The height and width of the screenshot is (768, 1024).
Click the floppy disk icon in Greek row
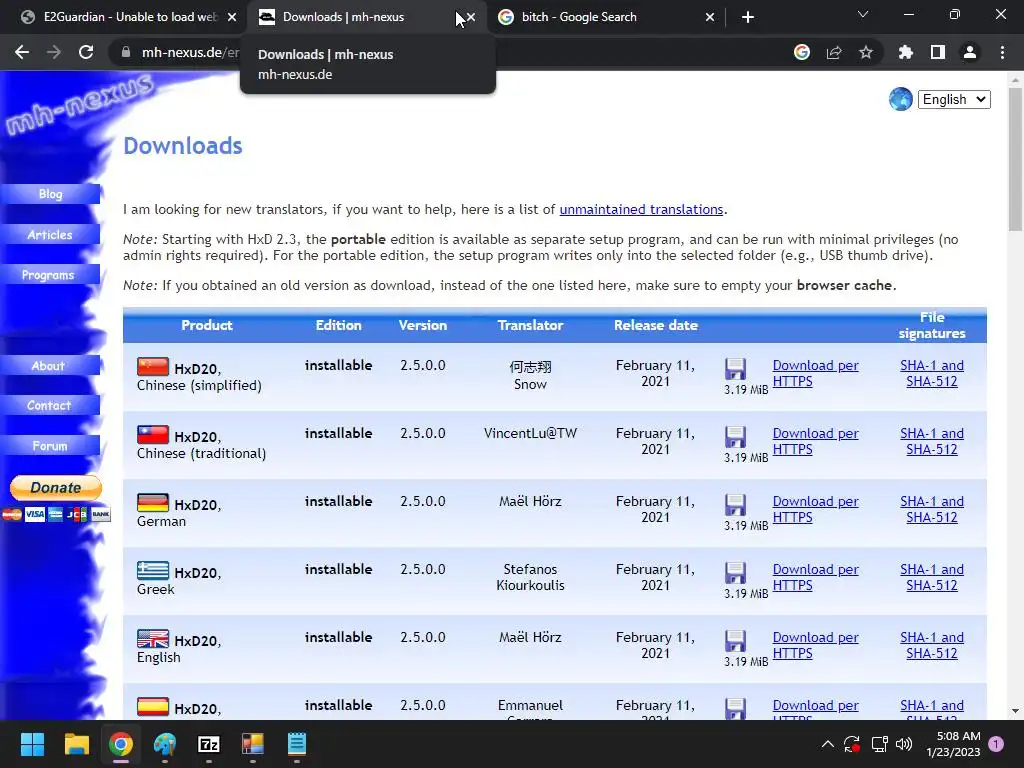(x=735, y=573)
